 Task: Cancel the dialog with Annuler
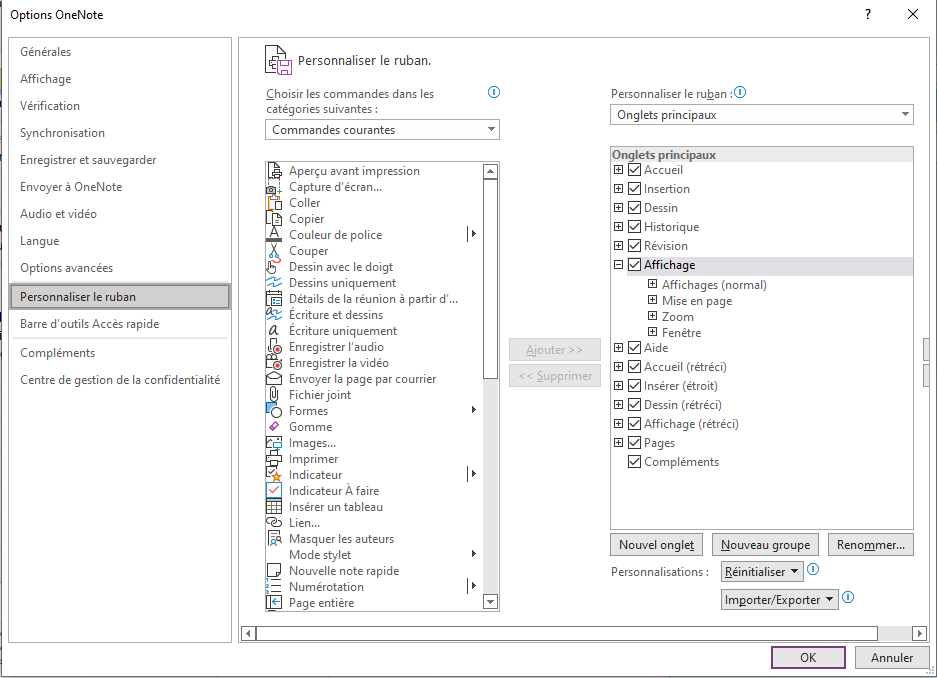[x=892, y=658]
